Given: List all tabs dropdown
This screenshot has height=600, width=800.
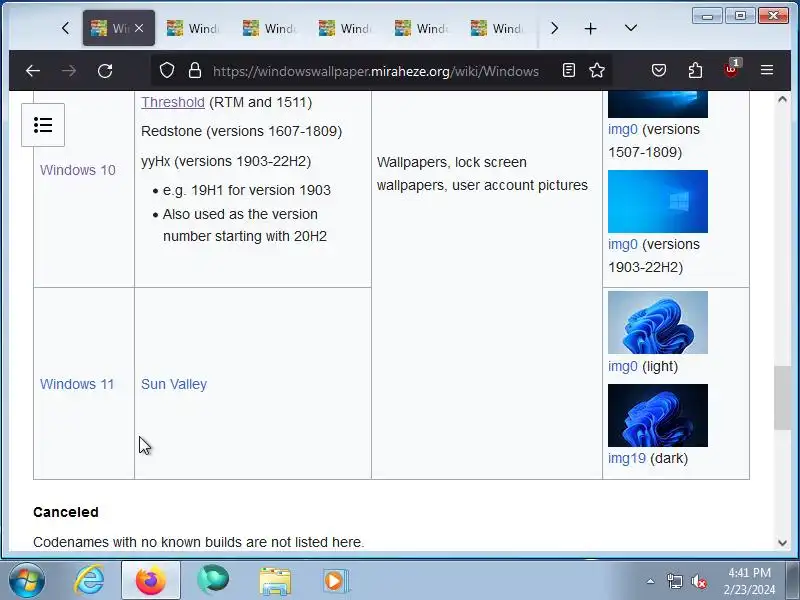Looking at the screenshot, I should tap(631, 28).
